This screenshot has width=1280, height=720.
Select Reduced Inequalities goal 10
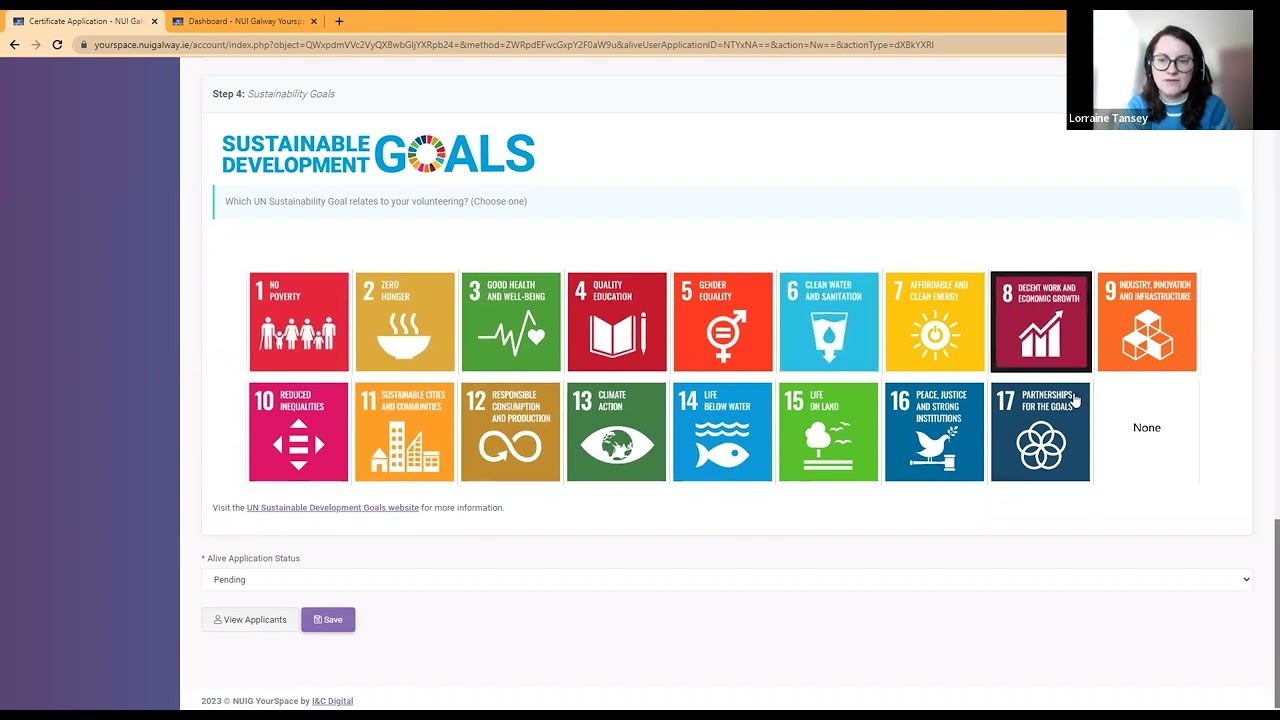tap(299, 432)
